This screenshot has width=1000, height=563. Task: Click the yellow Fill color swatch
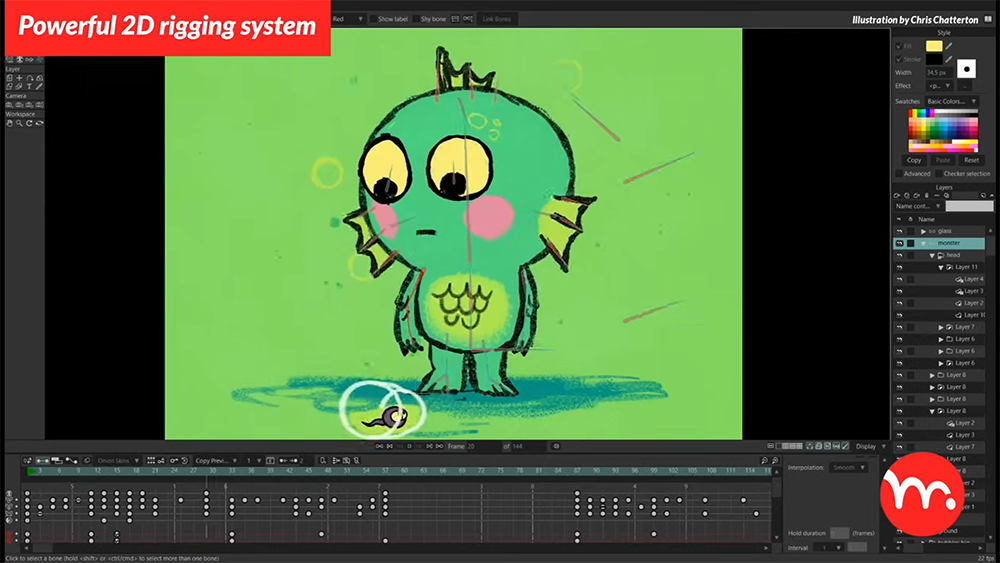point(934,46)
